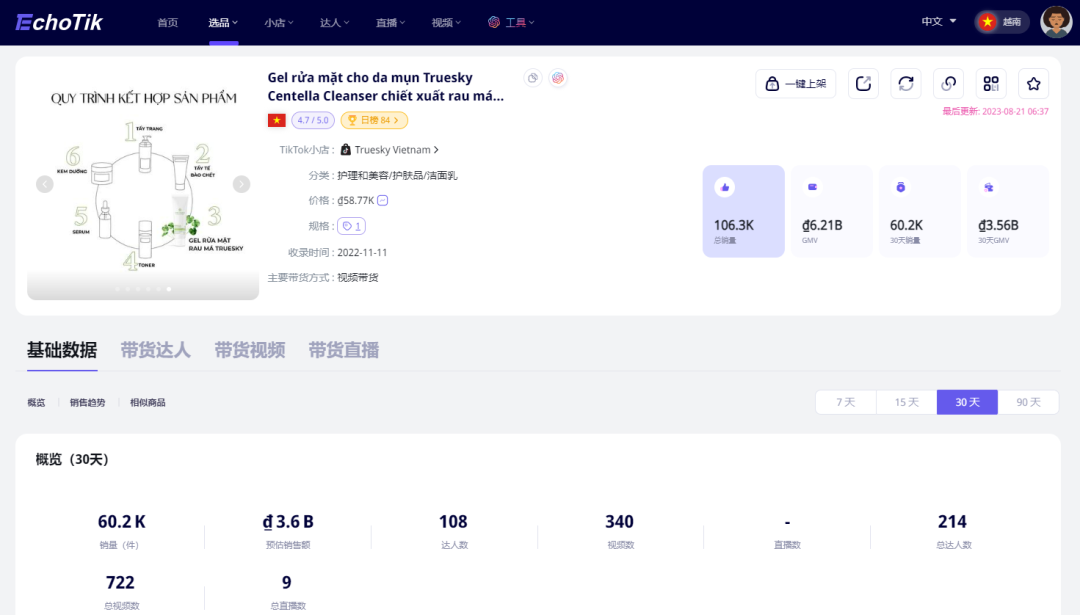The width and height of the screenshot is (1080, 615).
Task: Favorite the product with the star icon
Action: point(1033,84)
